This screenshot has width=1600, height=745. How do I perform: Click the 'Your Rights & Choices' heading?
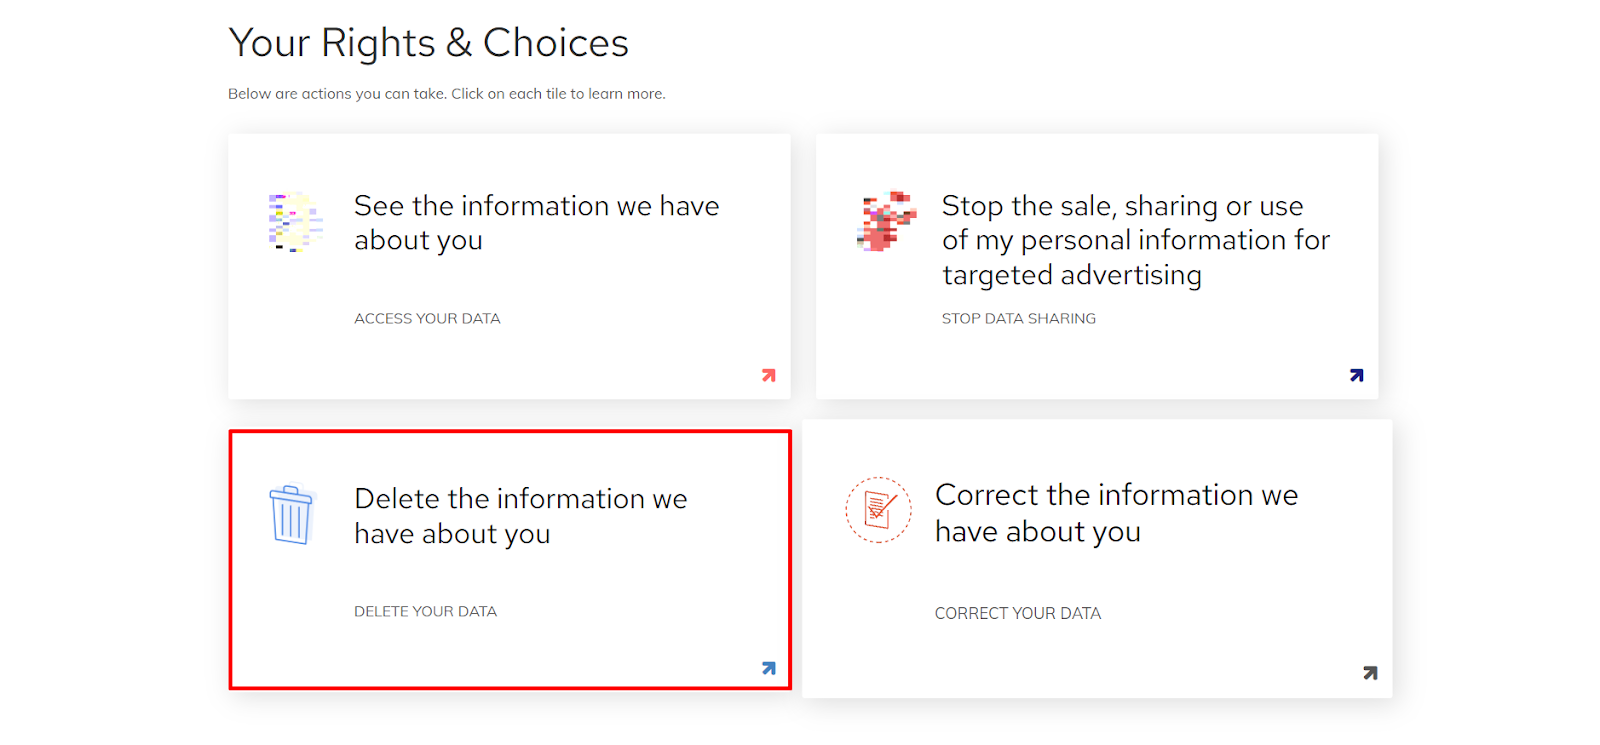click(428, 43)
